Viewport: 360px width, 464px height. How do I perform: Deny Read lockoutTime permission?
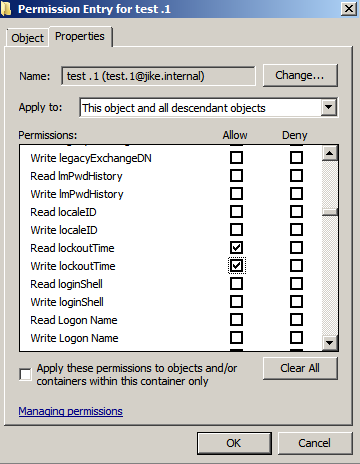coord(296,248)
